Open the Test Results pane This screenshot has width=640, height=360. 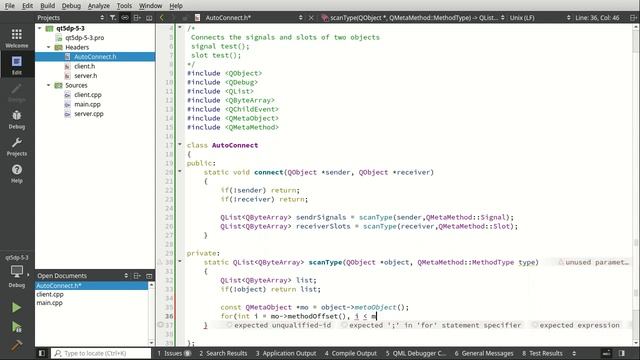point(542,353)
